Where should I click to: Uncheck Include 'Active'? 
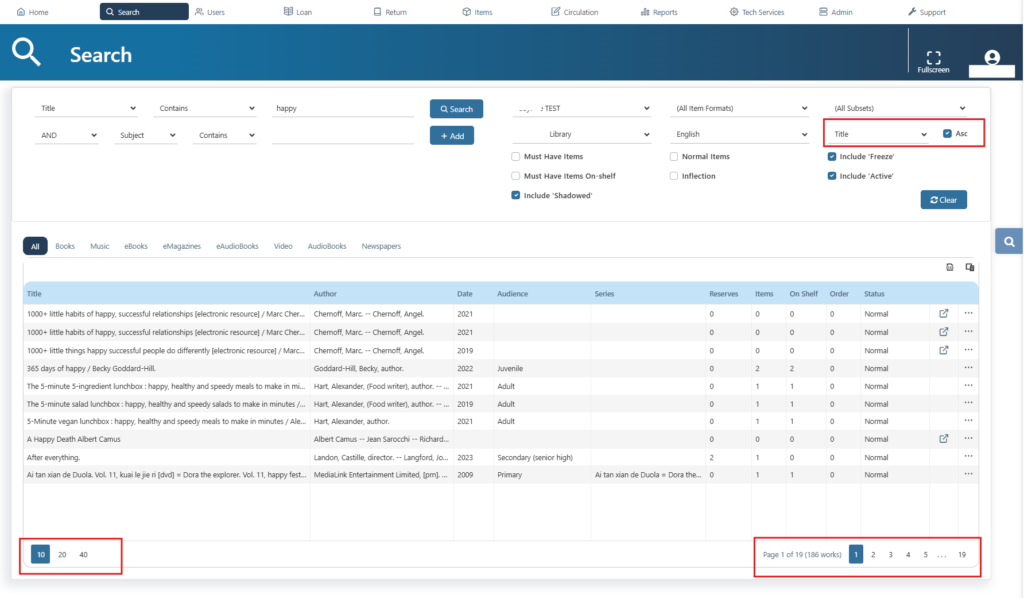pyautogui.click(x=831, y=176)
